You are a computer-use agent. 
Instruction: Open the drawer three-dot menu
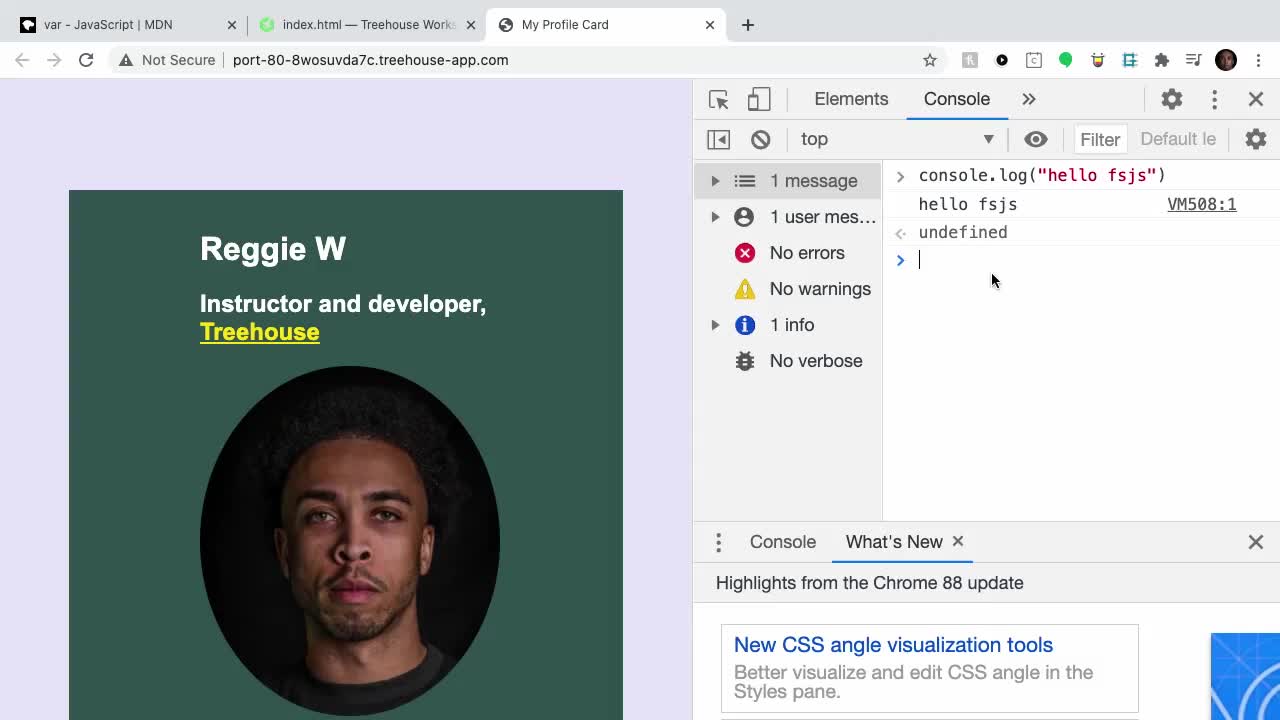point(718,541)
